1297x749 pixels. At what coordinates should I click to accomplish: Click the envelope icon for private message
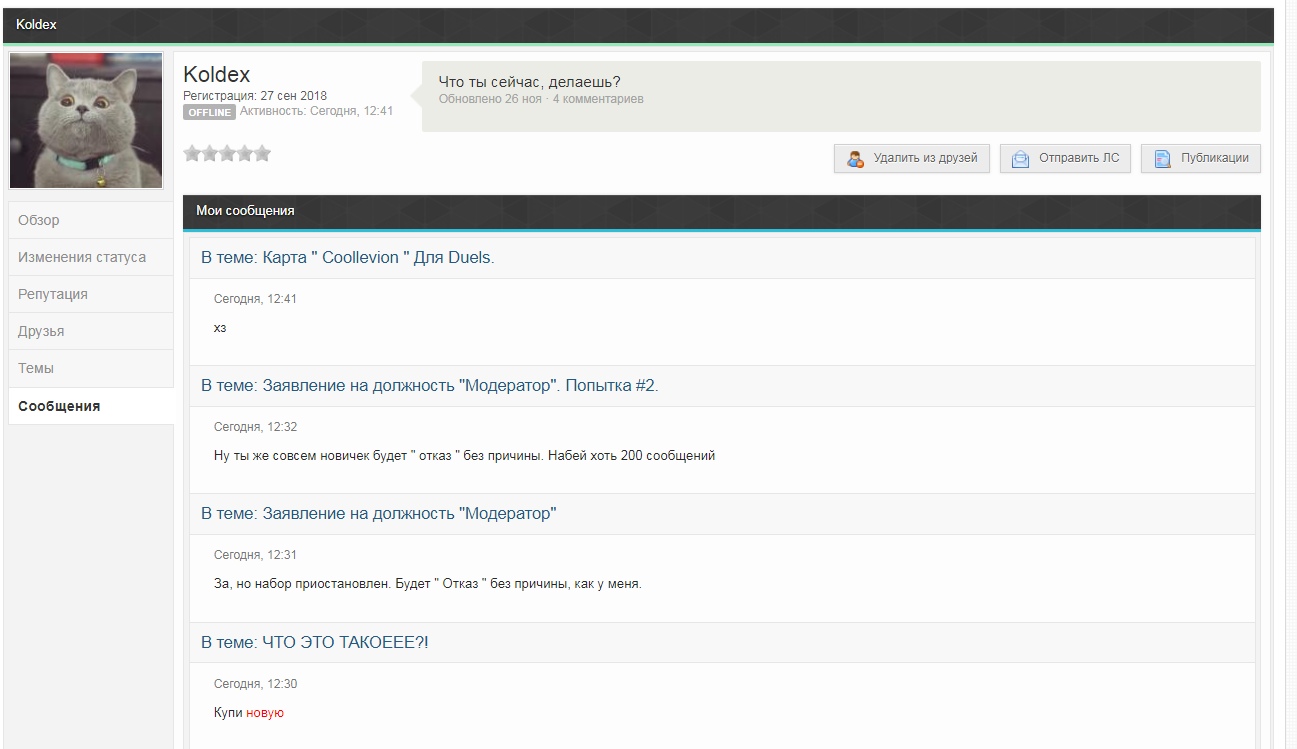(x=1020, y=159)
